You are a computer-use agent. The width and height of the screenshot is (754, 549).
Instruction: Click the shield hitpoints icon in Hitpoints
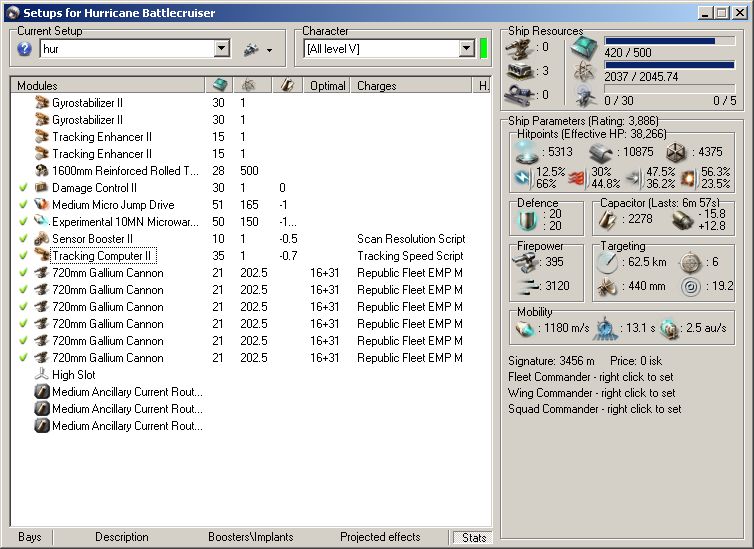pos(525,152)
